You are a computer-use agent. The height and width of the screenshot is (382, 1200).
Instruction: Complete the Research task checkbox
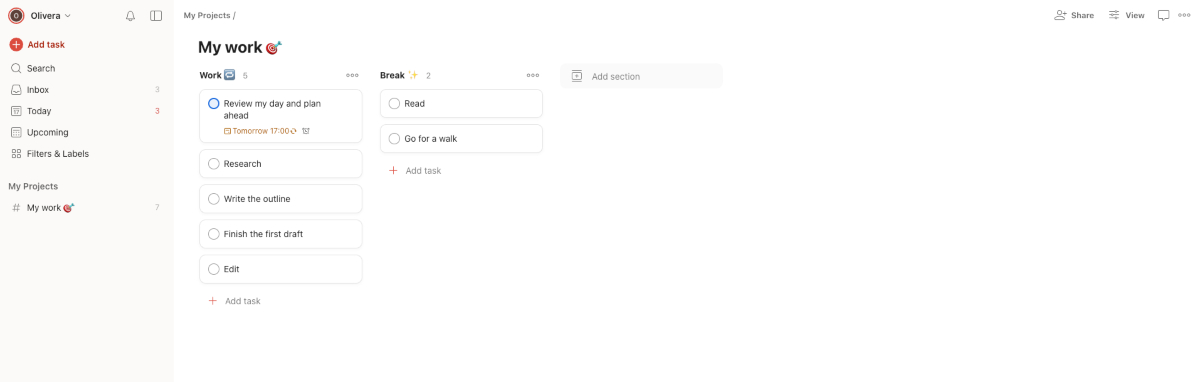pos(214,164)
